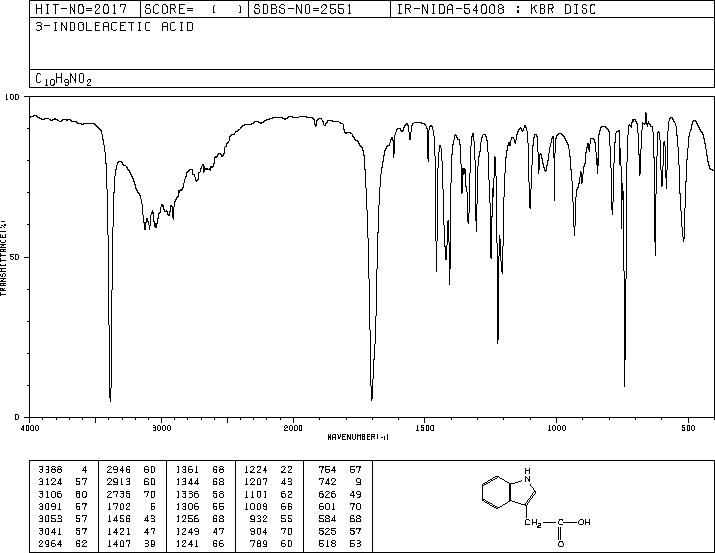
Task: Select the SCORE= field in header
Action: (x=193, y=10)
